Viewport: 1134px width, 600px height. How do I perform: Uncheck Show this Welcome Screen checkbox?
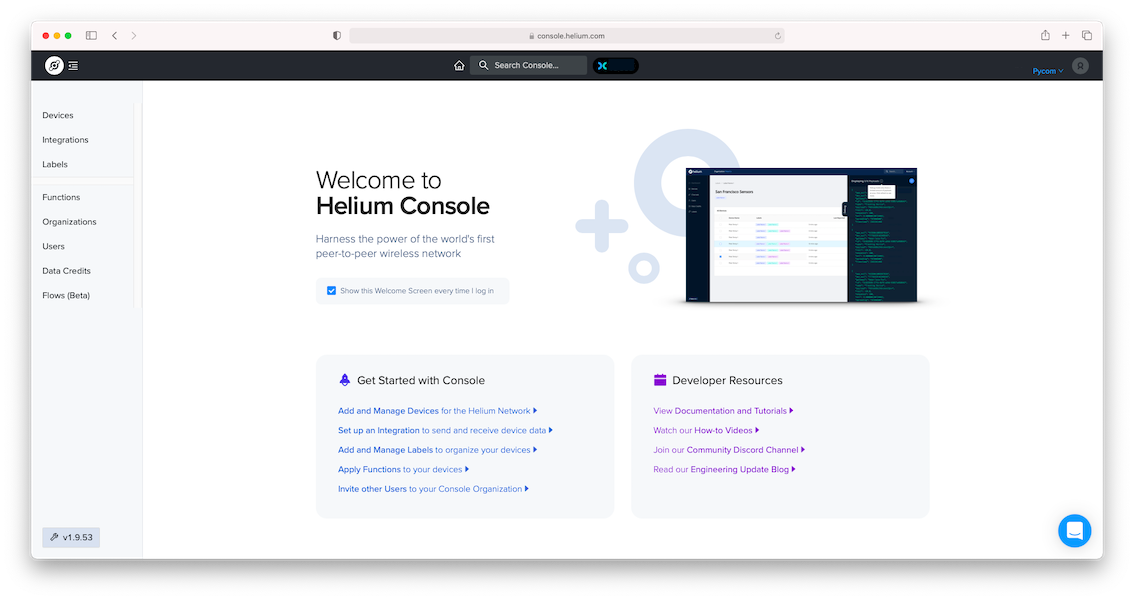coord(331,291)
